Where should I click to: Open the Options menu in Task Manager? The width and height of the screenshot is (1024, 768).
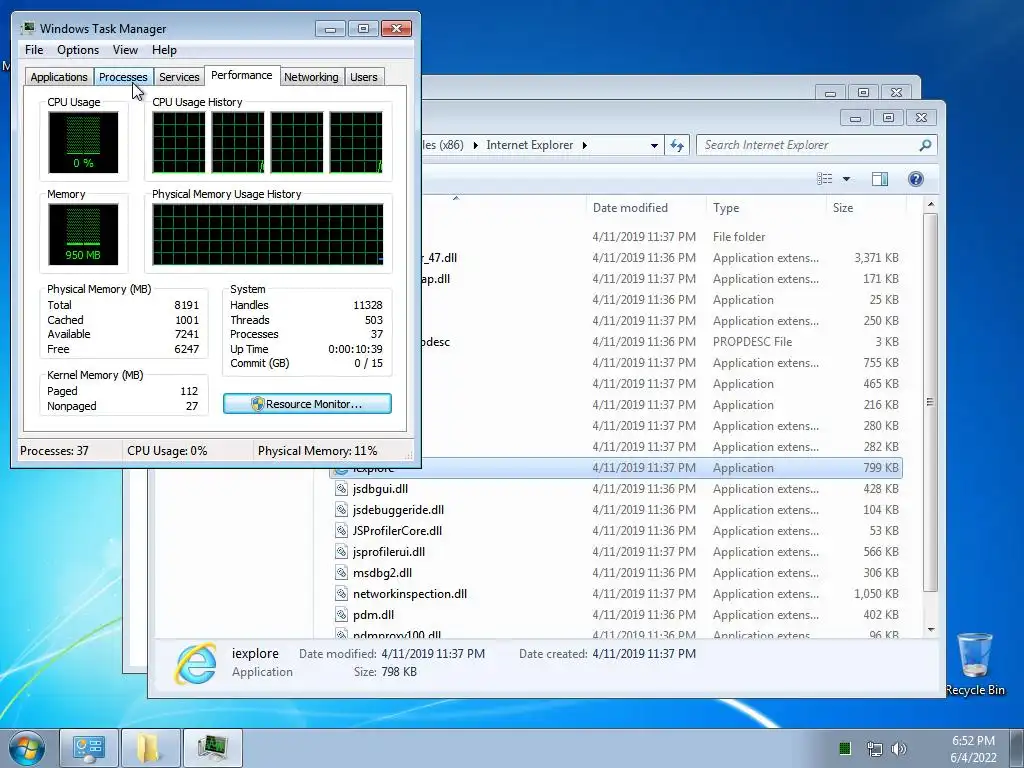(x=78, y=50)
